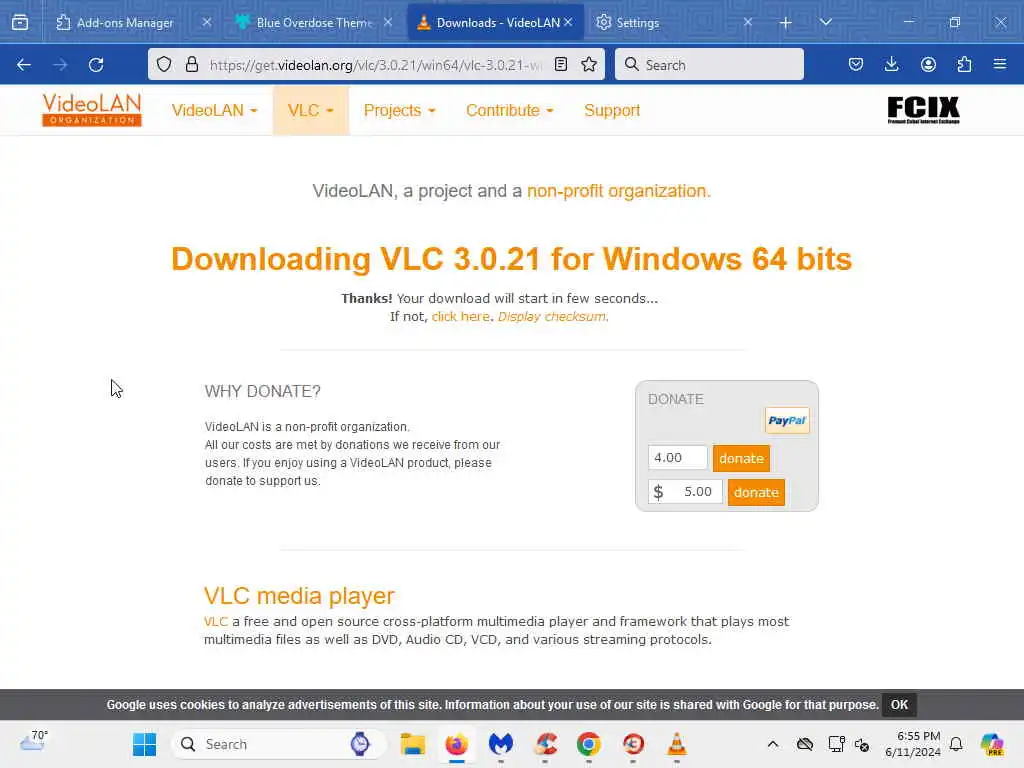Screen dimensions: 1024x768
Task: Follow the non-profit organization link
Action: click(x=618, y=191)
